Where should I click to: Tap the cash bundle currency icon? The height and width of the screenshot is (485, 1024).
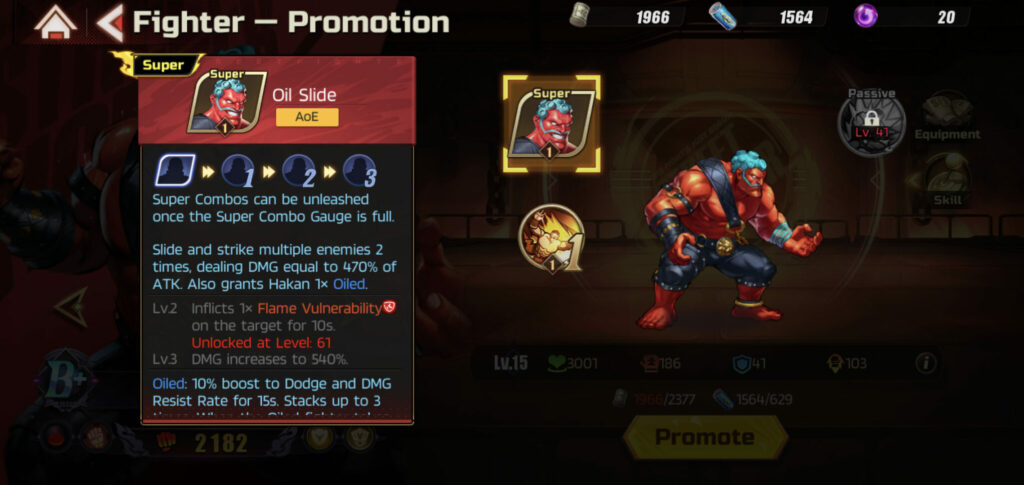coord(580,15)
